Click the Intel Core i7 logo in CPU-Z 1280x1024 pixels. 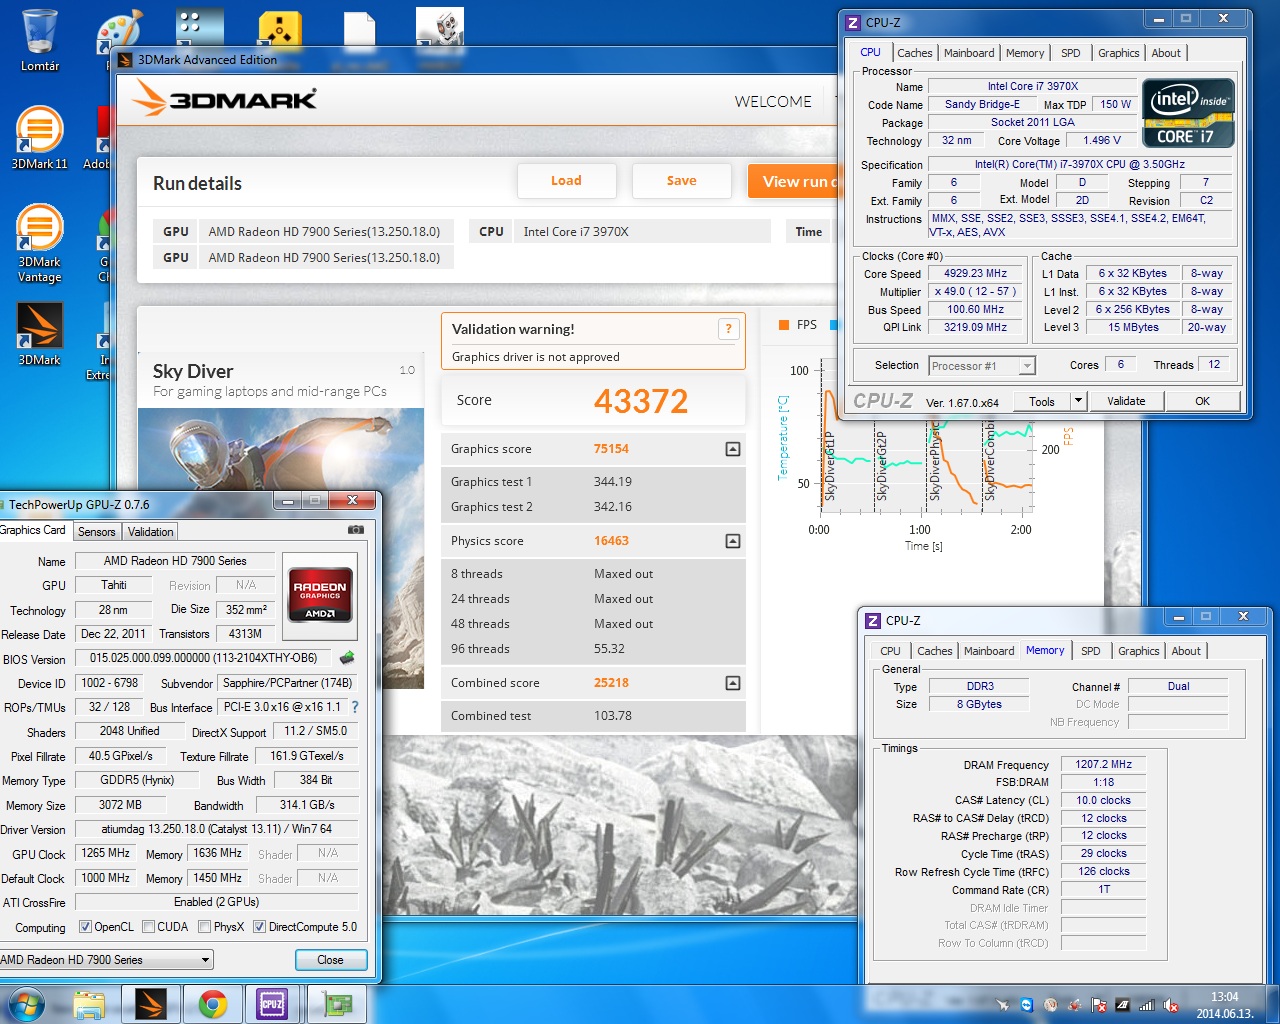[1189, 113]
